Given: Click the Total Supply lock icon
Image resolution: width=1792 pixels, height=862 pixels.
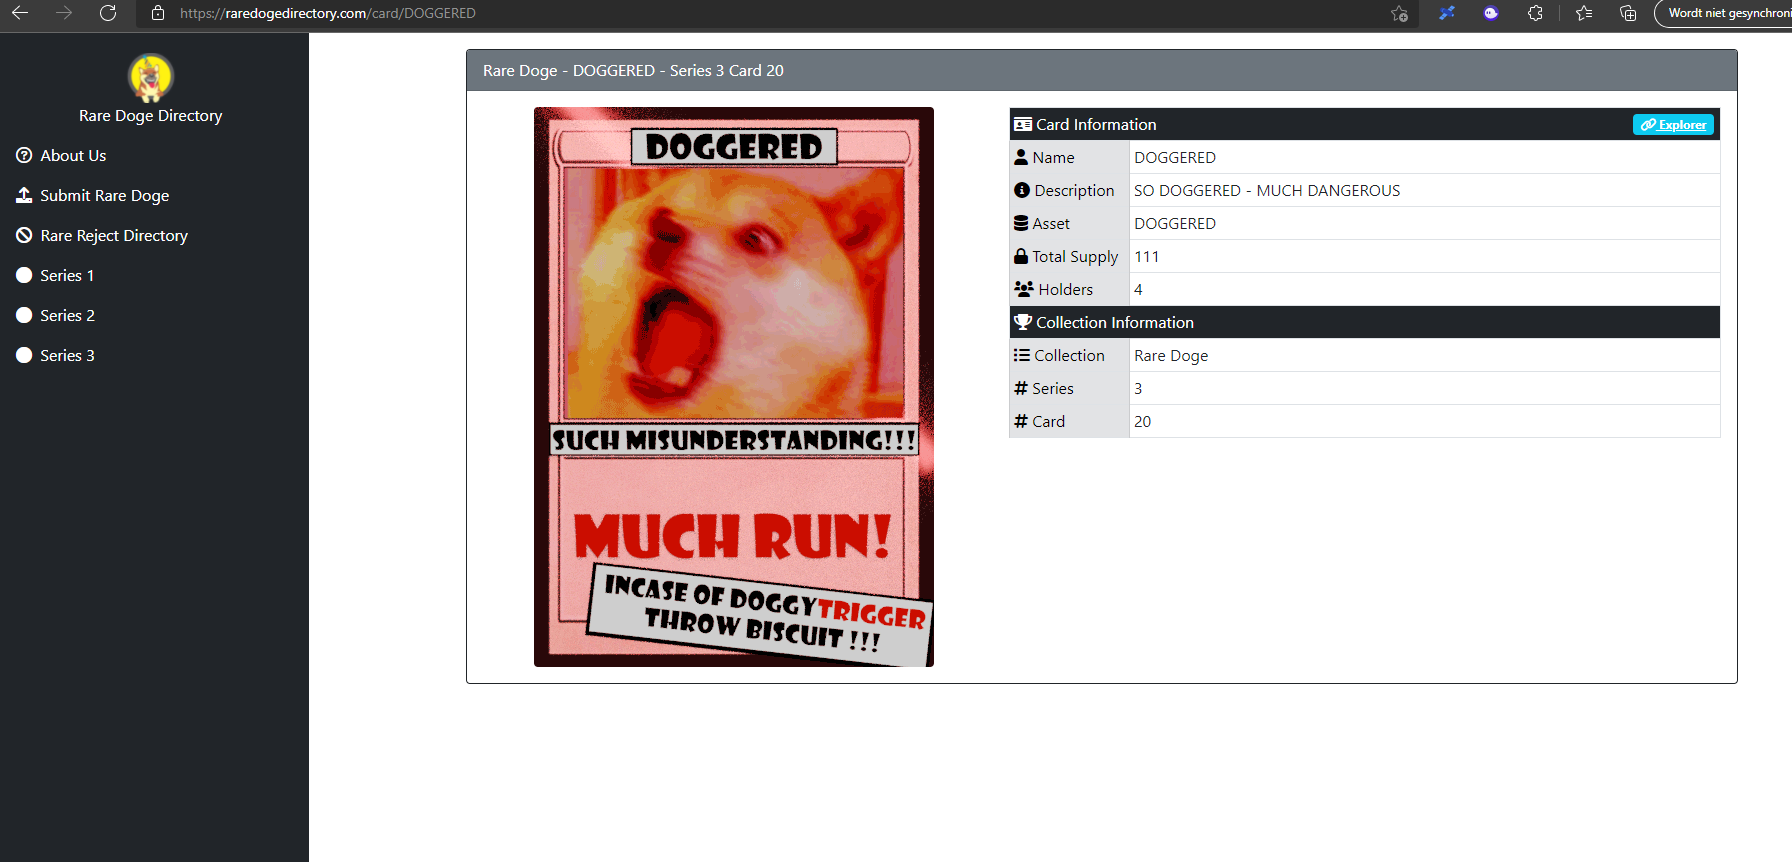Looking at the screenshot, I should (1021, 256).
